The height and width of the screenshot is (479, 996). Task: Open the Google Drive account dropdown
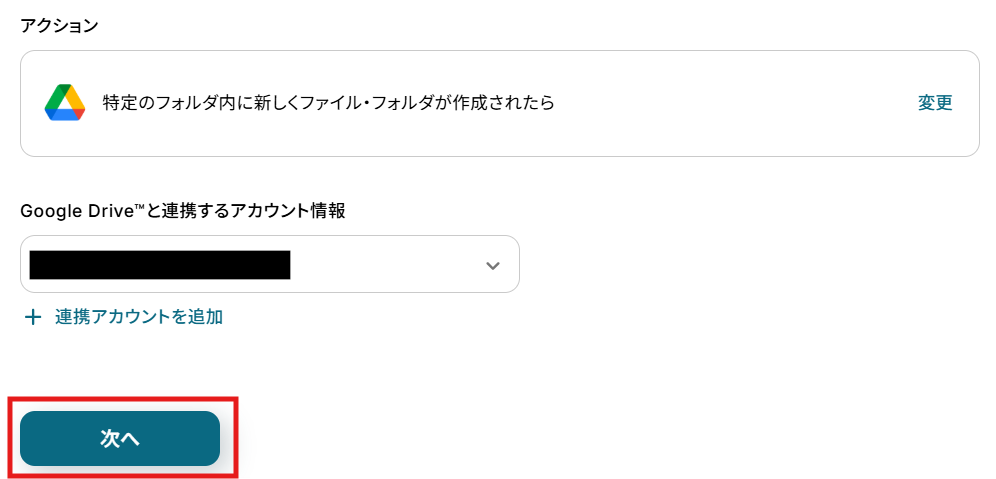coord(270,264)
